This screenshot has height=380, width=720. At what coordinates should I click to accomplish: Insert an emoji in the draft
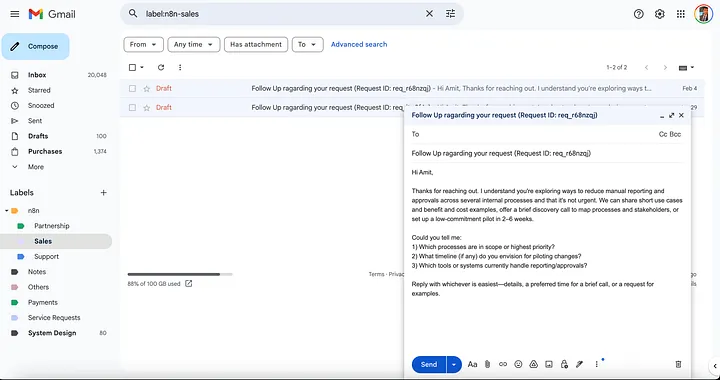[x=518, y=364]
